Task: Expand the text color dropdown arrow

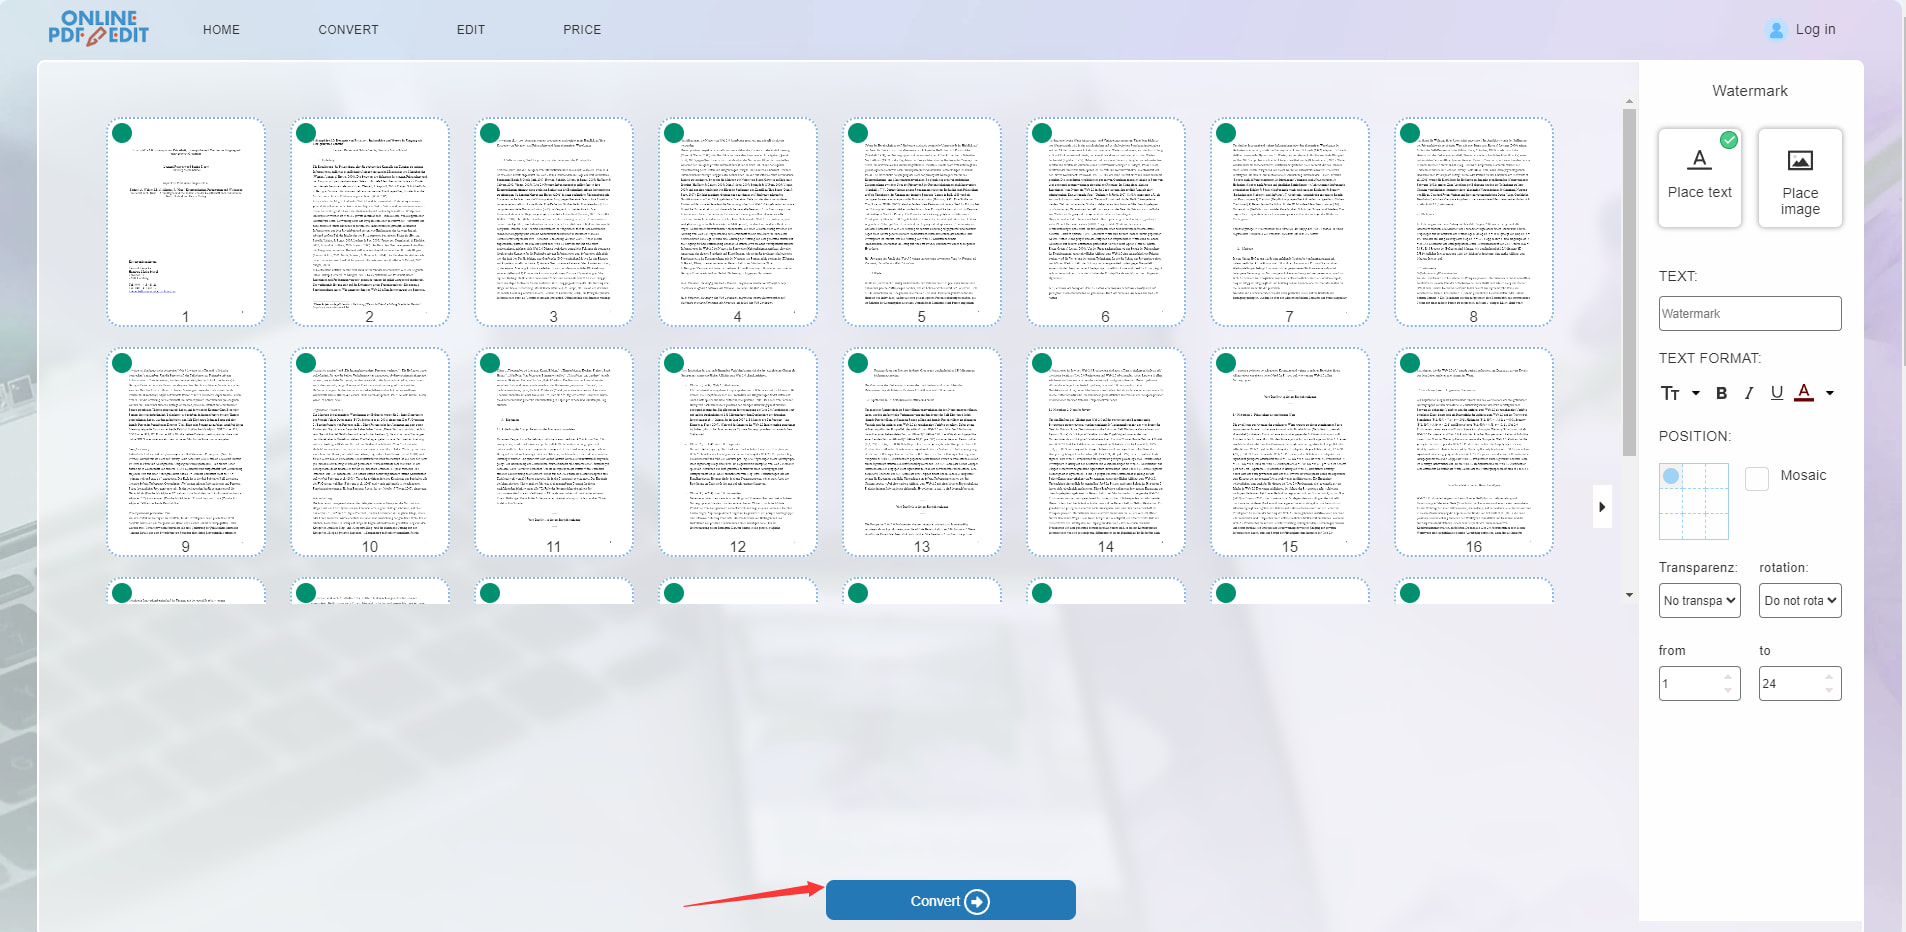Action: pyautogui.click(x=1830, y=393)
